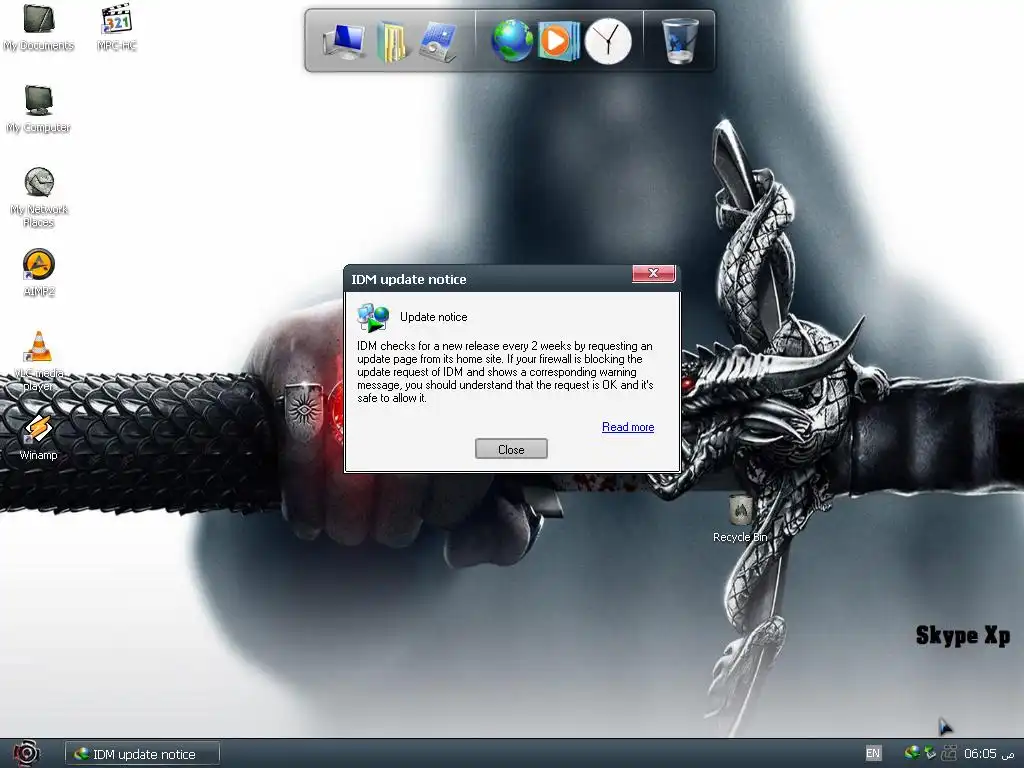Open the recycle bin icon in dock
1024x768 pixels.
point(679,40)
